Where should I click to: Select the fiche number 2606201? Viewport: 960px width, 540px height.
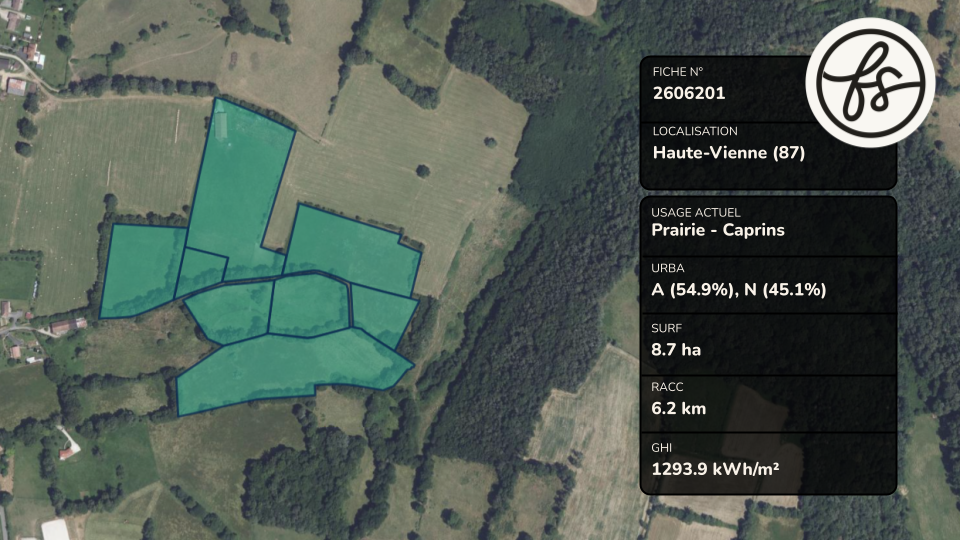point(689,93)
